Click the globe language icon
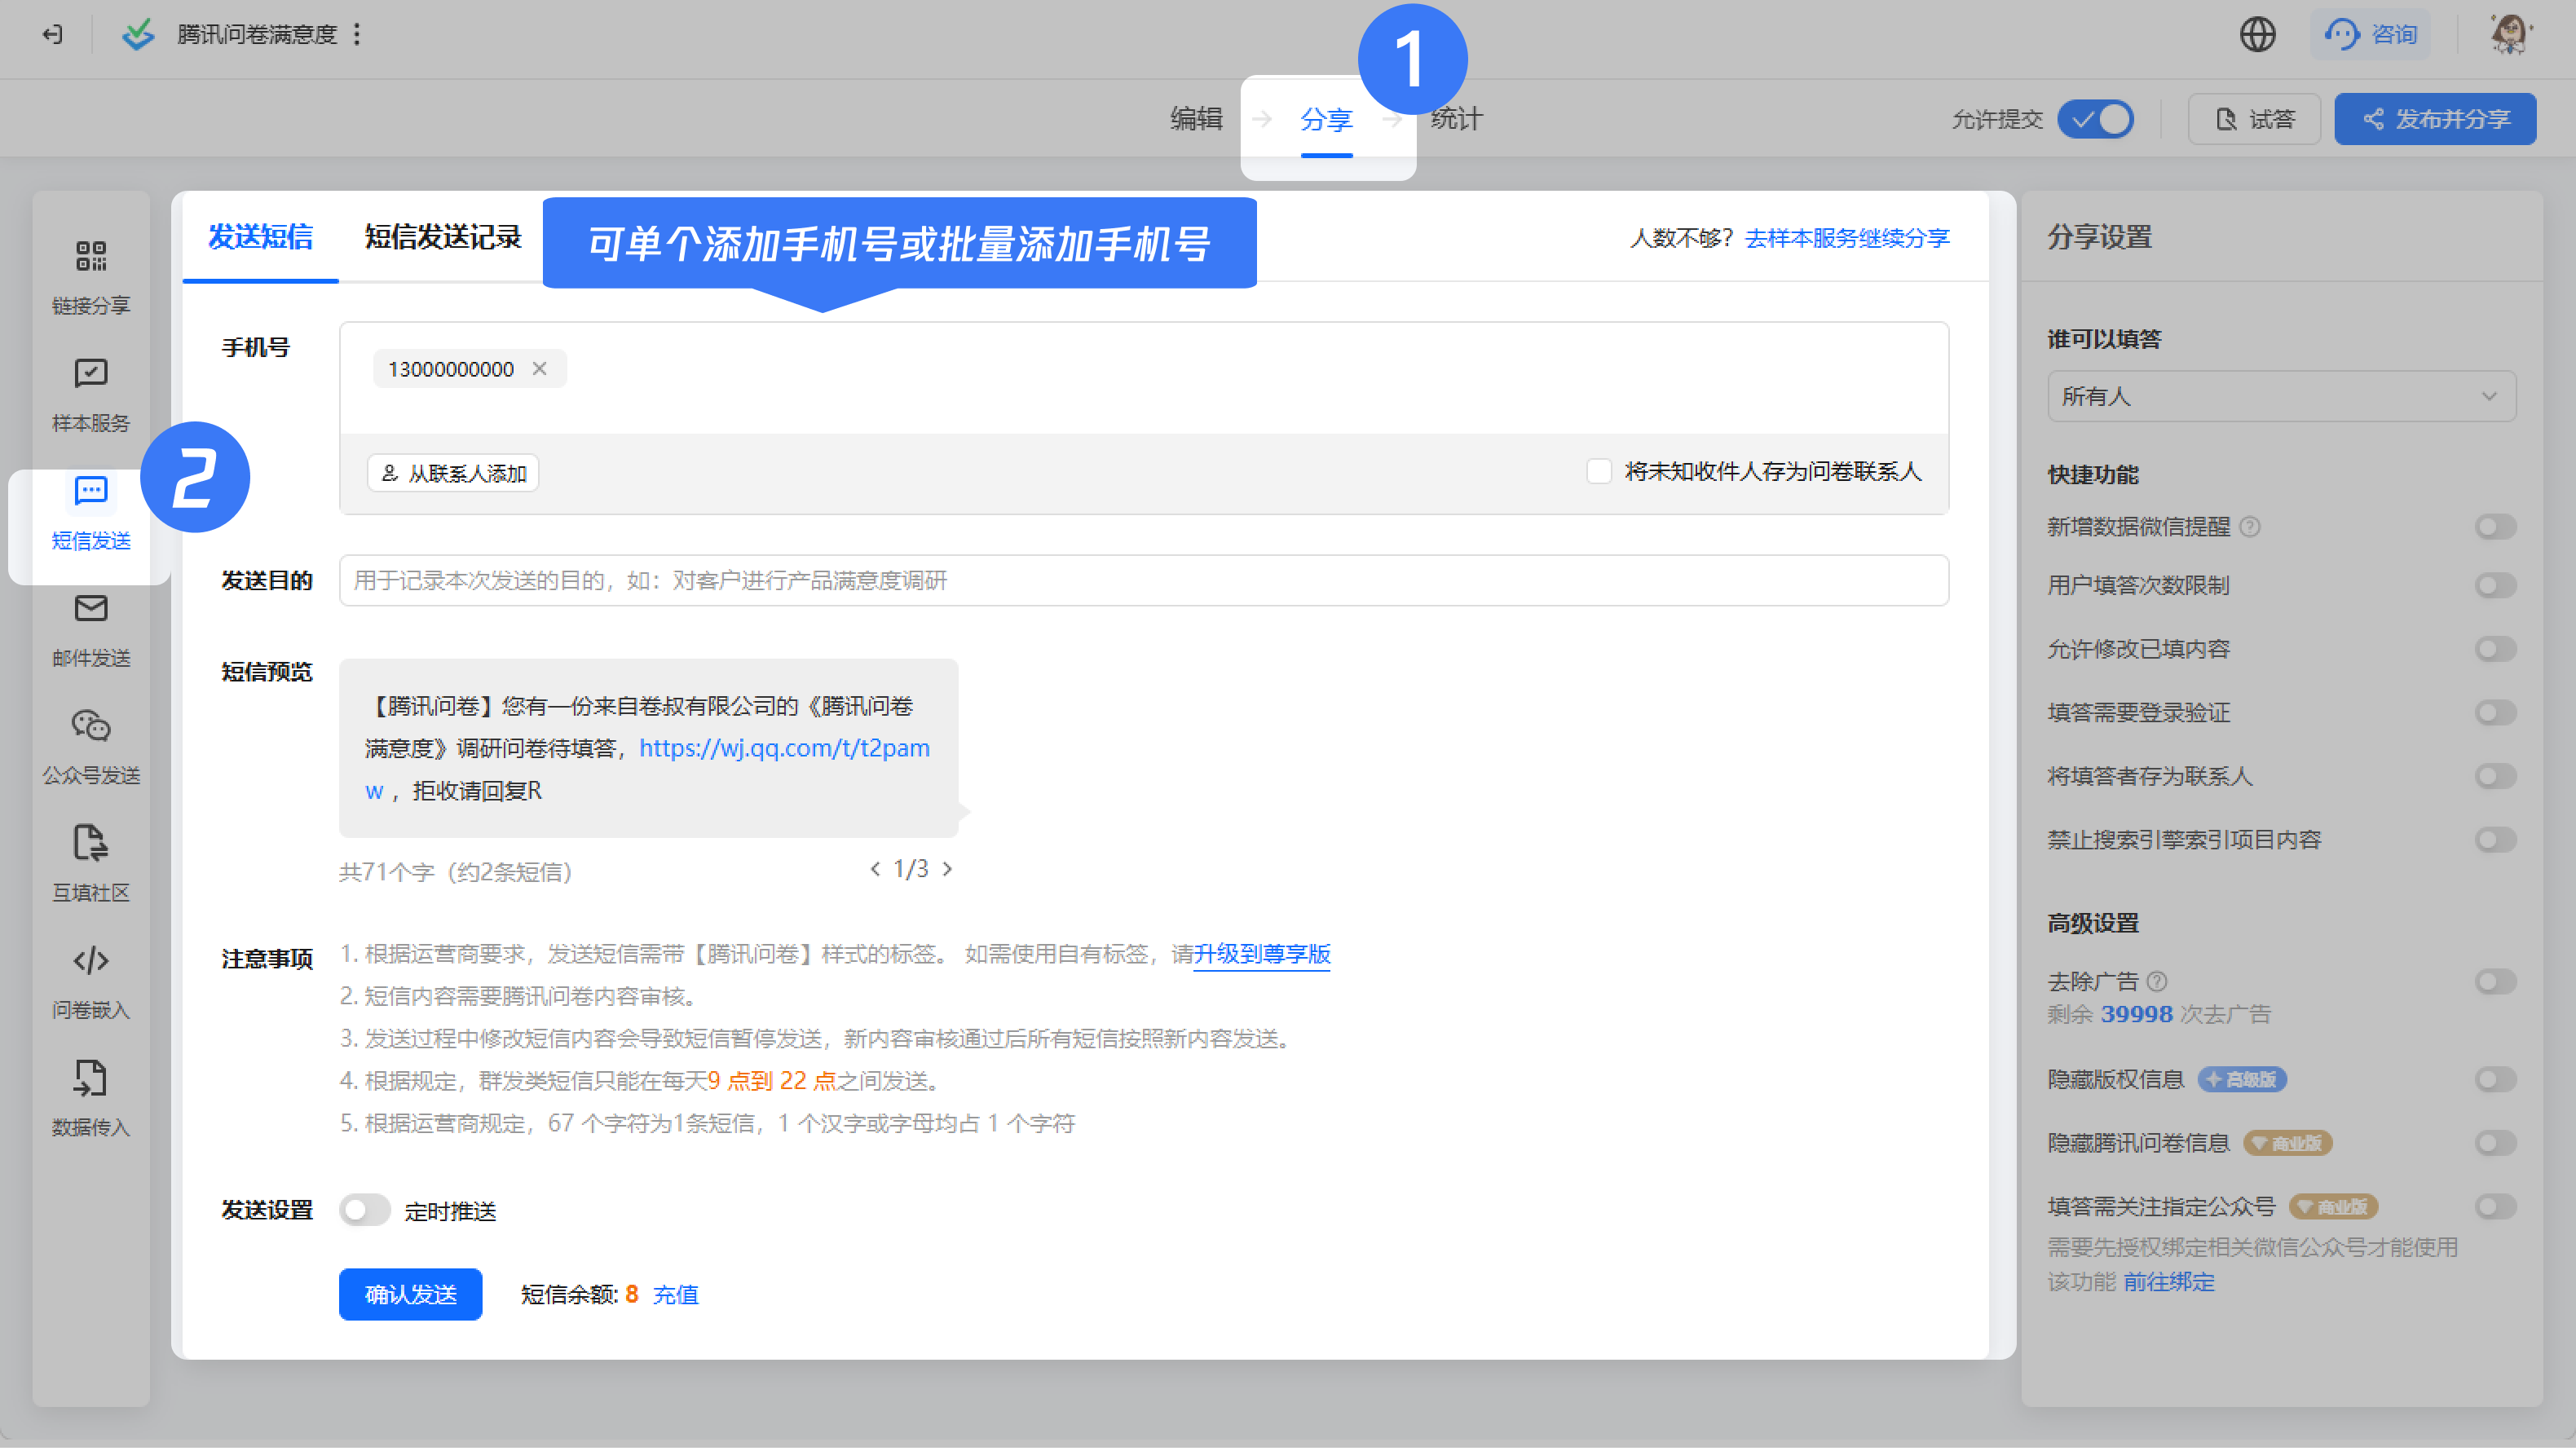This screenshot has width=2576, height=1451. tap(2257, 35)
